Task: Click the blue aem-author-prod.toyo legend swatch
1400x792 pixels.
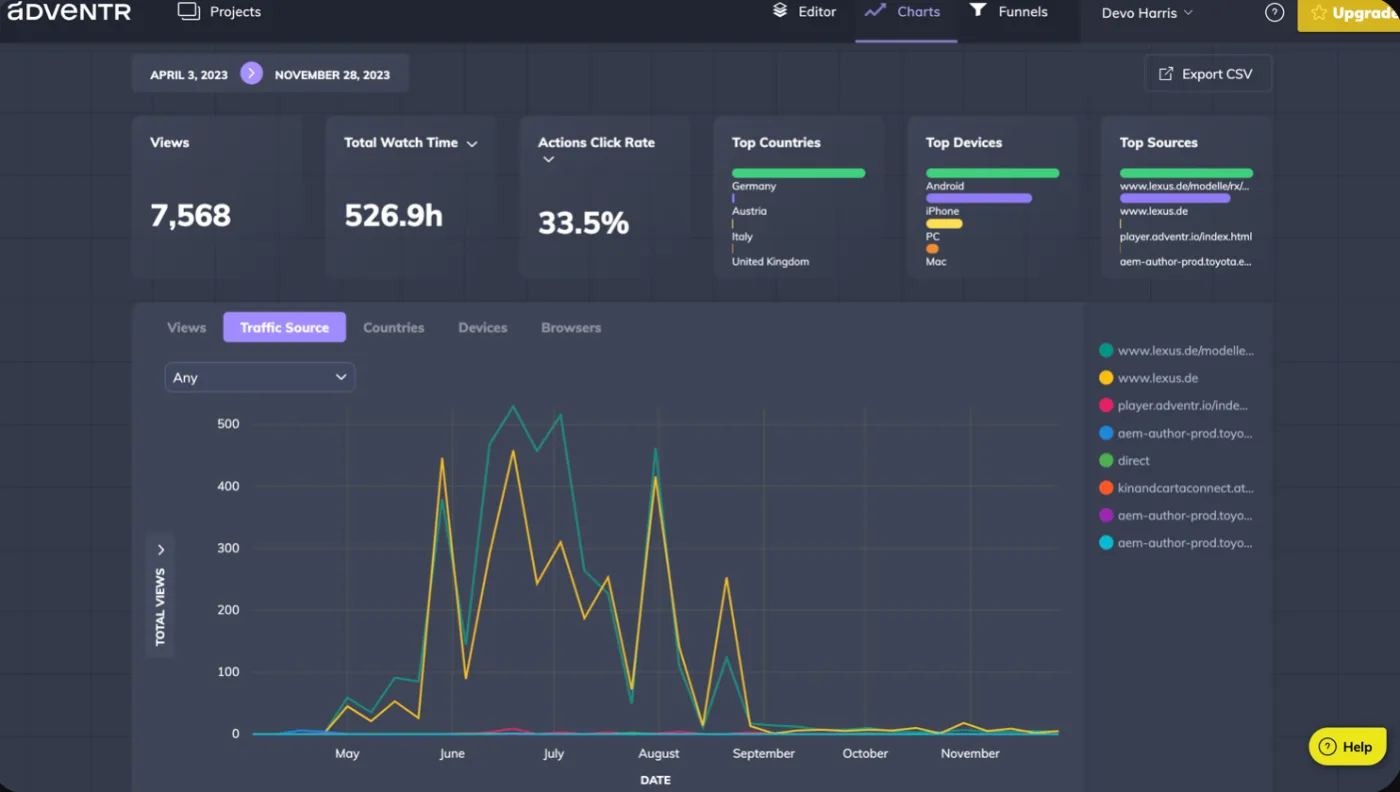Action: tap(1106, 433)
